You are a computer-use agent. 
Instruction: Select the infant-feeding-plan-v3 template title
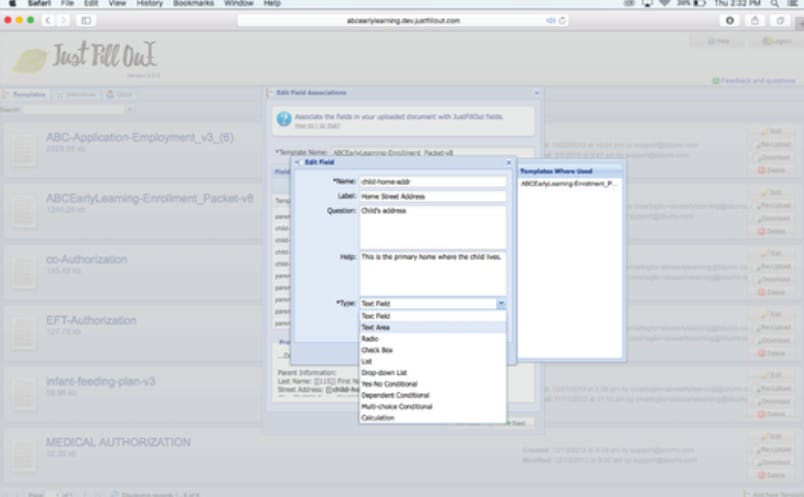100,382
